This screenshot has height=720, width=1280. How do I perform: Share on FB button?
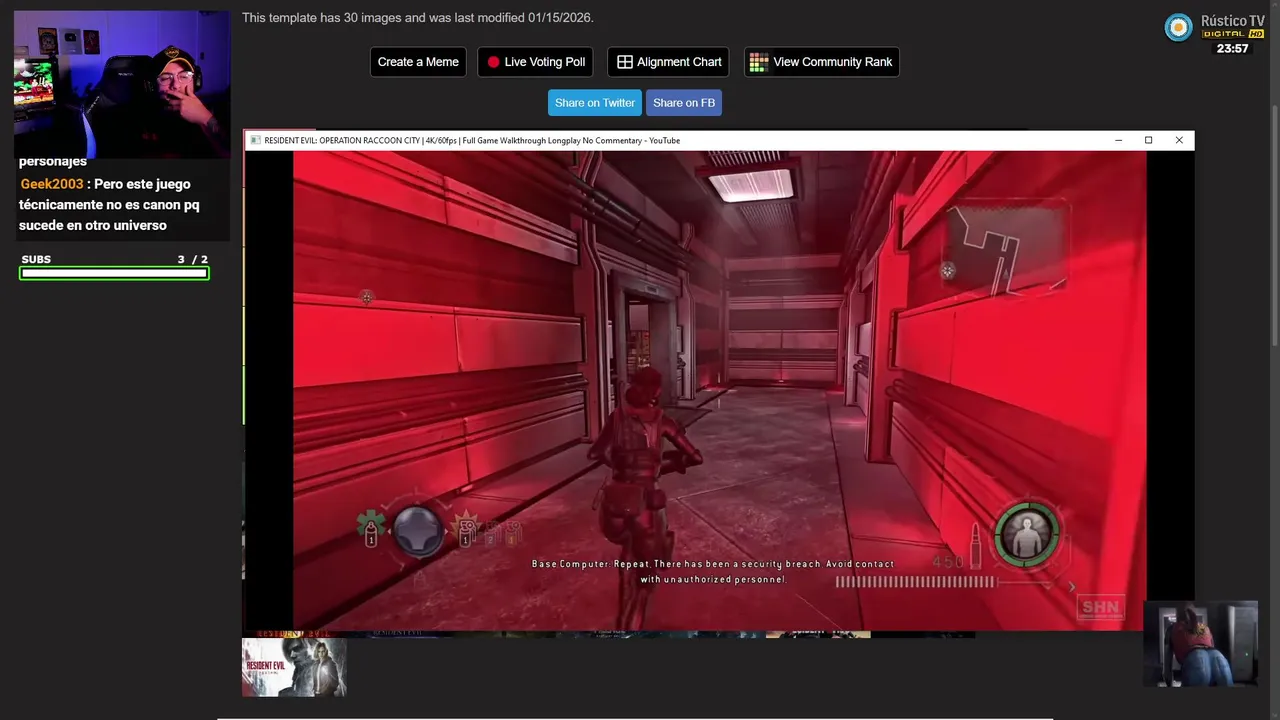pos(684,103)
